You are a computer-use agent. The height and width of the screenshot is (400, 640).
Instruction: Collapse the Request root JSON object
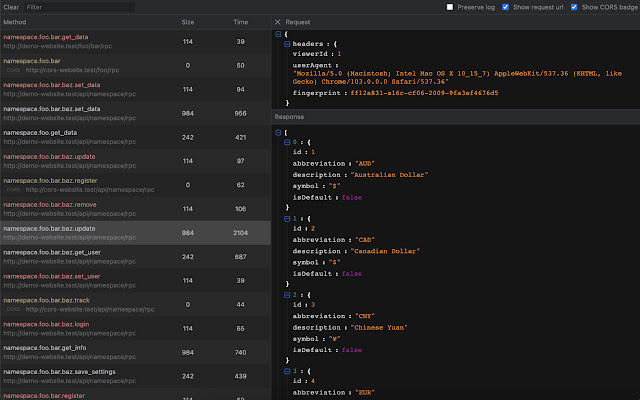[x=279, y=34]
